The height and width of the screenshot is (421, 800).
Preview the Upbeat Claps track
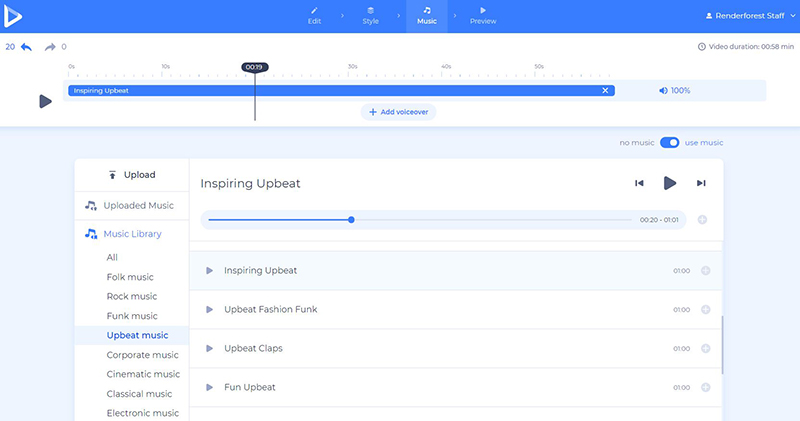tap(210, 348)
